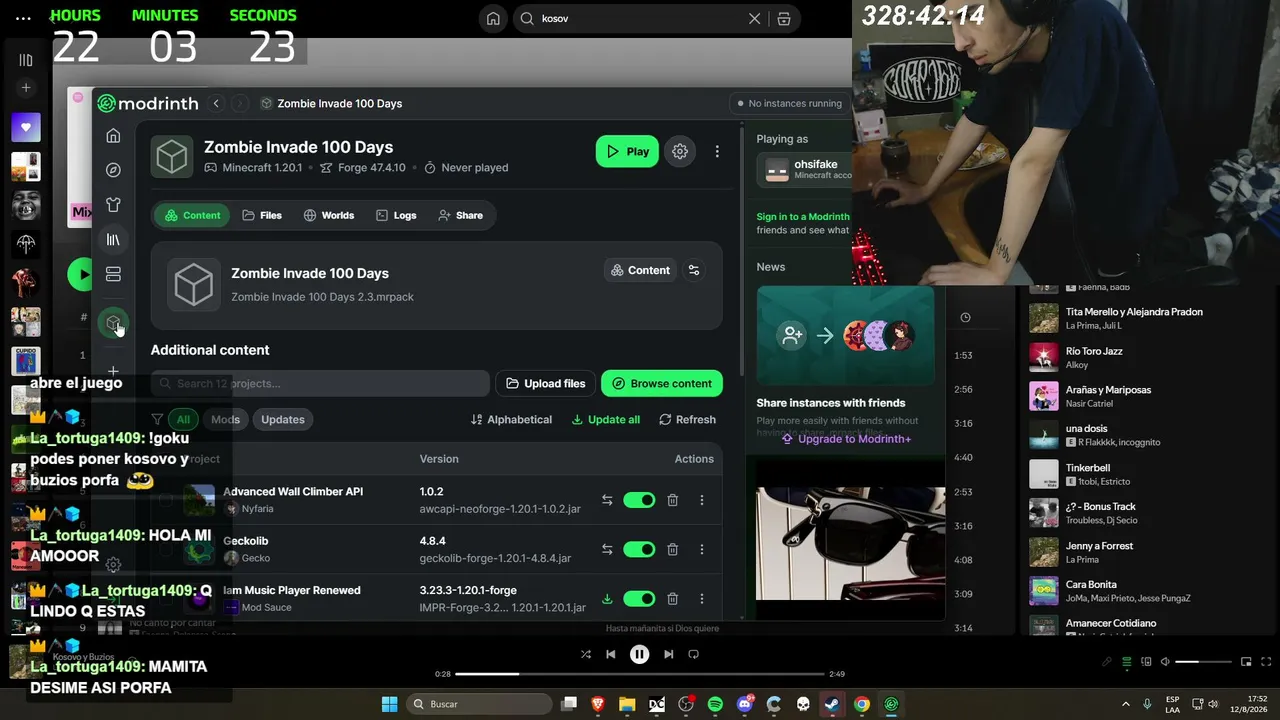Screen dimensions: 1280x720
Task: Open the ohsifake account selector
Action: pos(804,169)
